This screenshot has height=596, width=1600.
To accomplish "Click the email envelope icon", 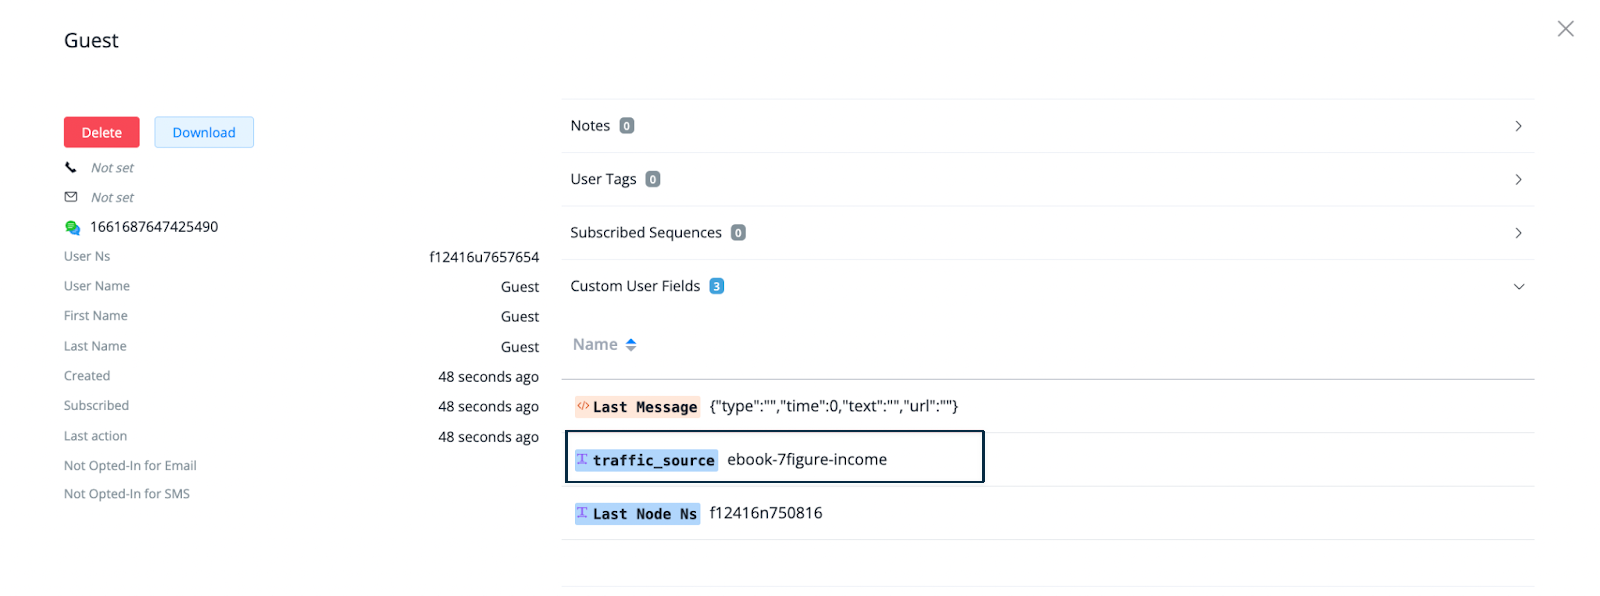I will pyautogui.click(x=71, y=197).
